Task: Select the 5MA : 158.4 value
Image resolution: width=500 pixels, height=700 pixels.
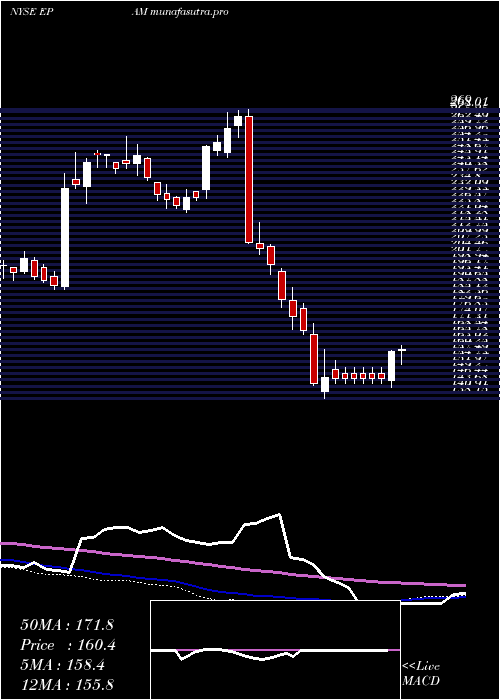Action: click(62, 665)
